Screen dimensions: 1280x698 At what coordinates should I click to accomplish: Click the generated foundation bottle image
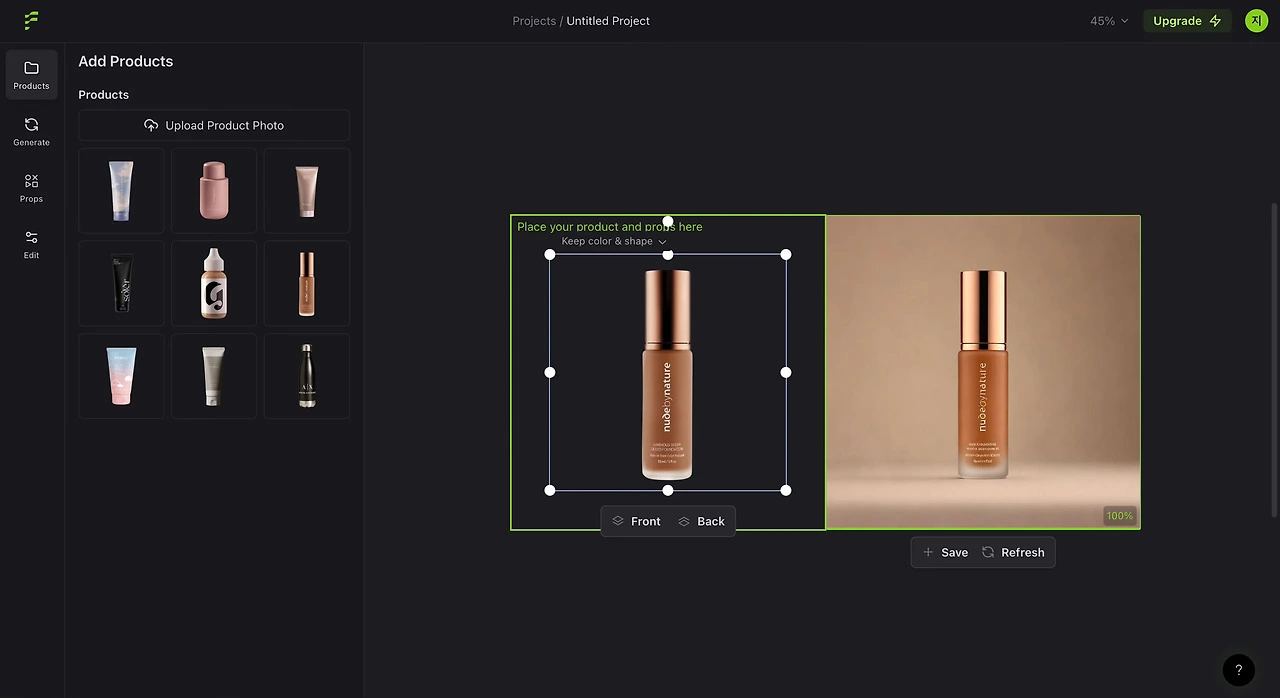pos(983,372)
